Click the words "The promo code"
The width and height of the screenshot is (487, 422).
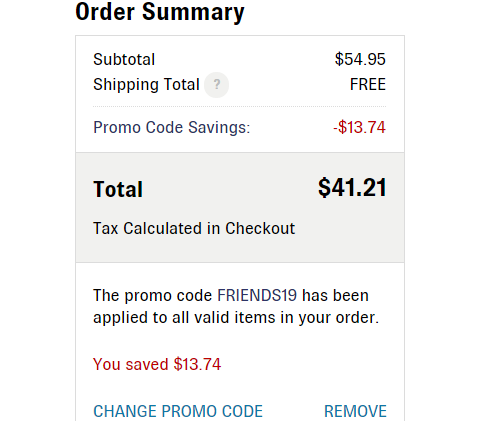[153, 296]
